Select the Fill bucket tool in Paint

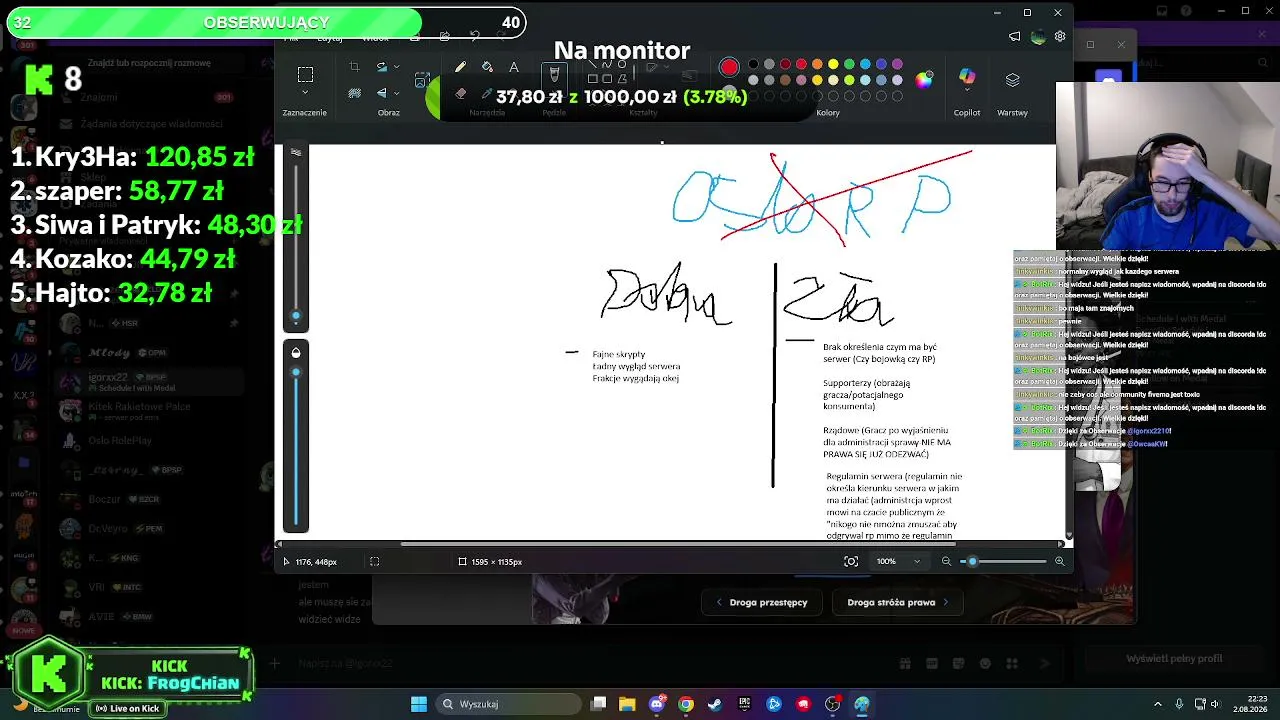(487, 68)
